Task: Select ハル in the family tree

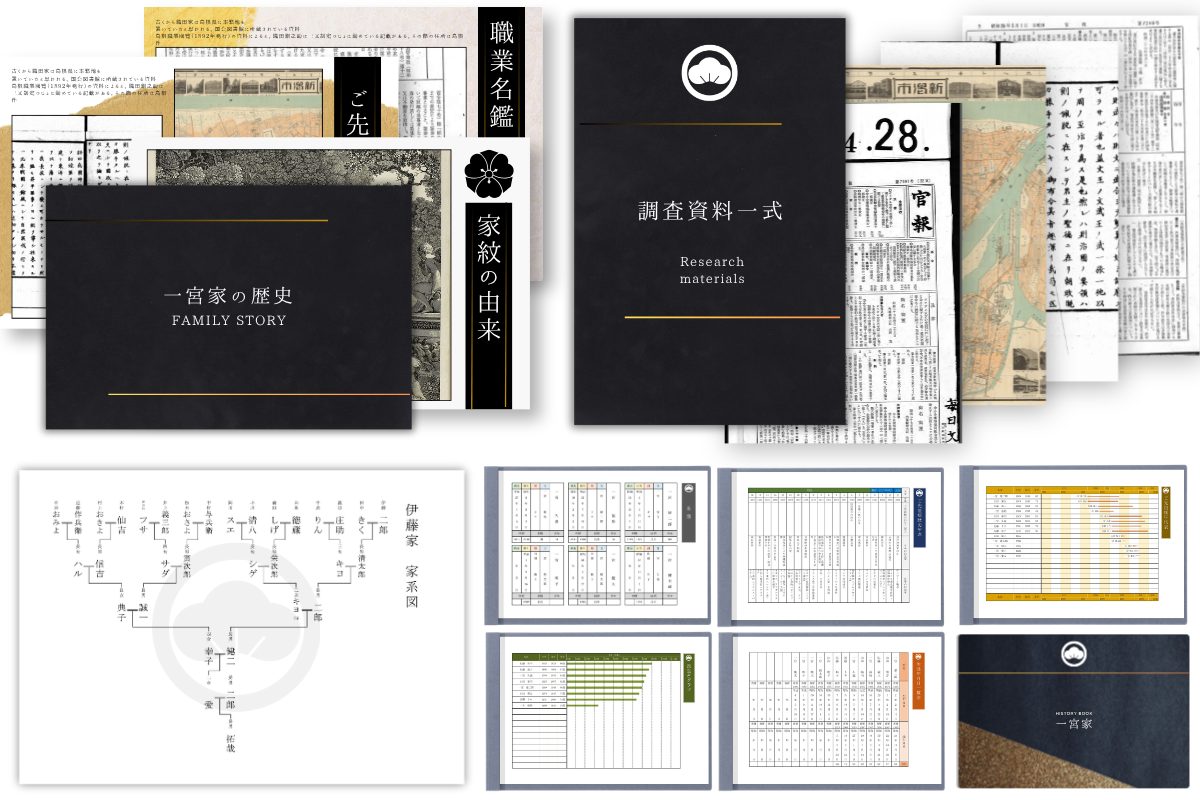Action: pos(77,568)
